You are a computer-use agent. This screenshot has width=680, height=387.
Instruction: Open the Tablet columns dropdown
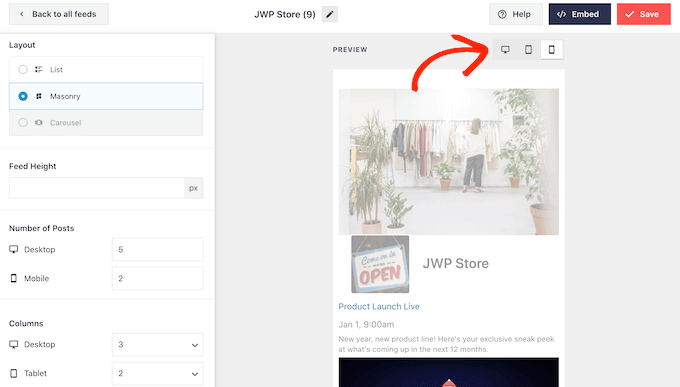157,373
